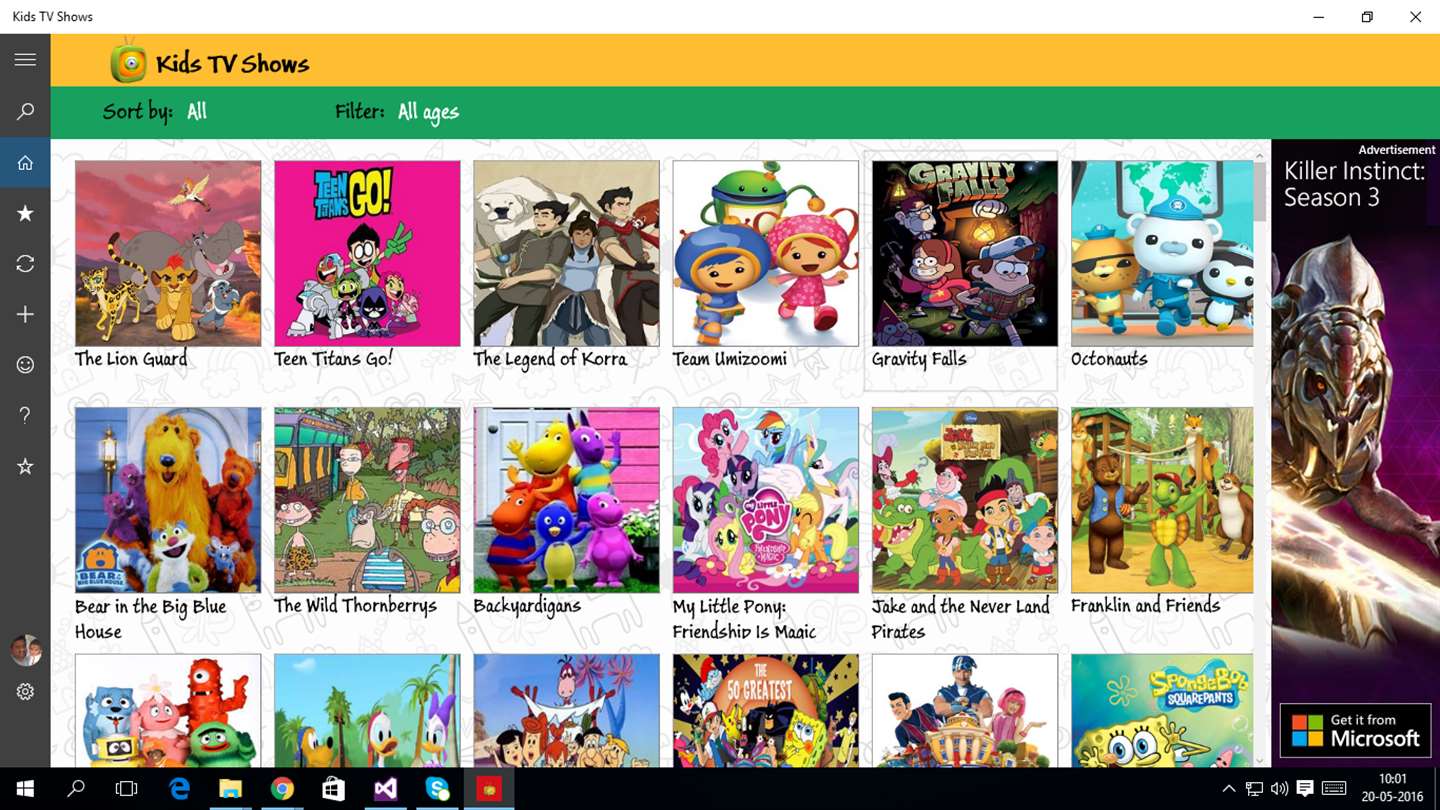1440x810 pixels.
Task: Click the Gravity Falls title text
Action: [919, 359]
